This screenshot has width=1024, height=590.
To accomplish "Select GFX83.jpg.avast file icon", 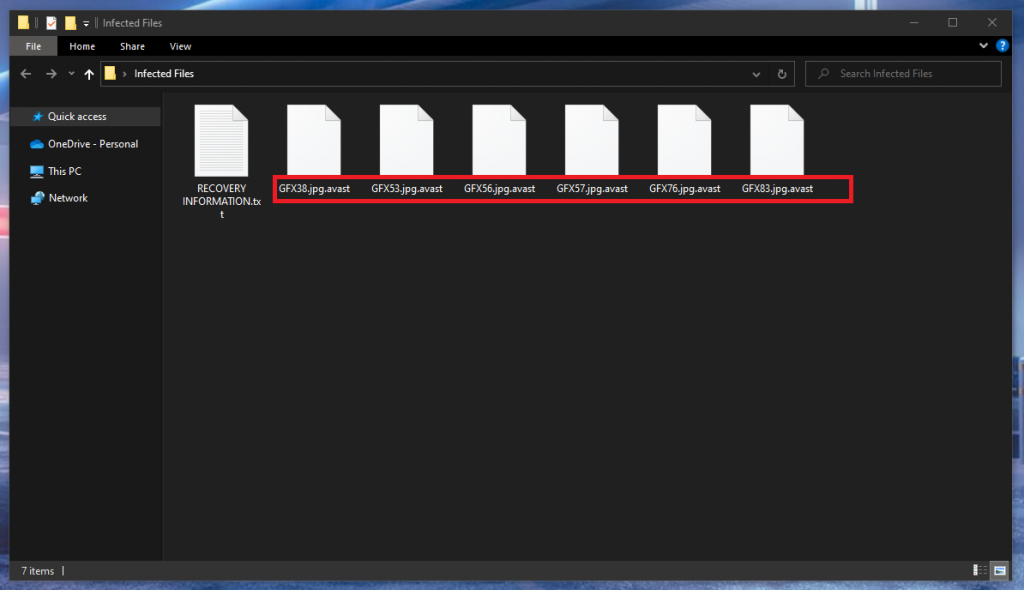I will [x=777, y=140].
